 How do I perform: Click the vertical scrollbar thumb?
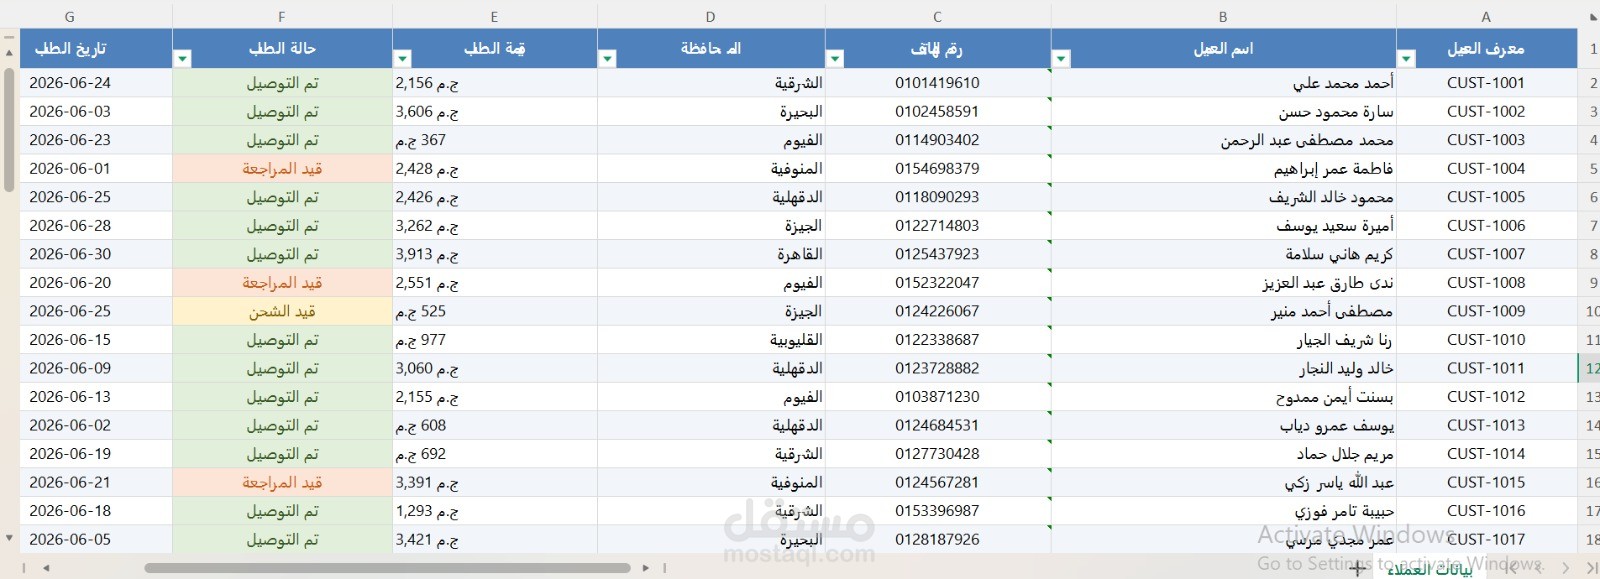click(x=9, y=128)
